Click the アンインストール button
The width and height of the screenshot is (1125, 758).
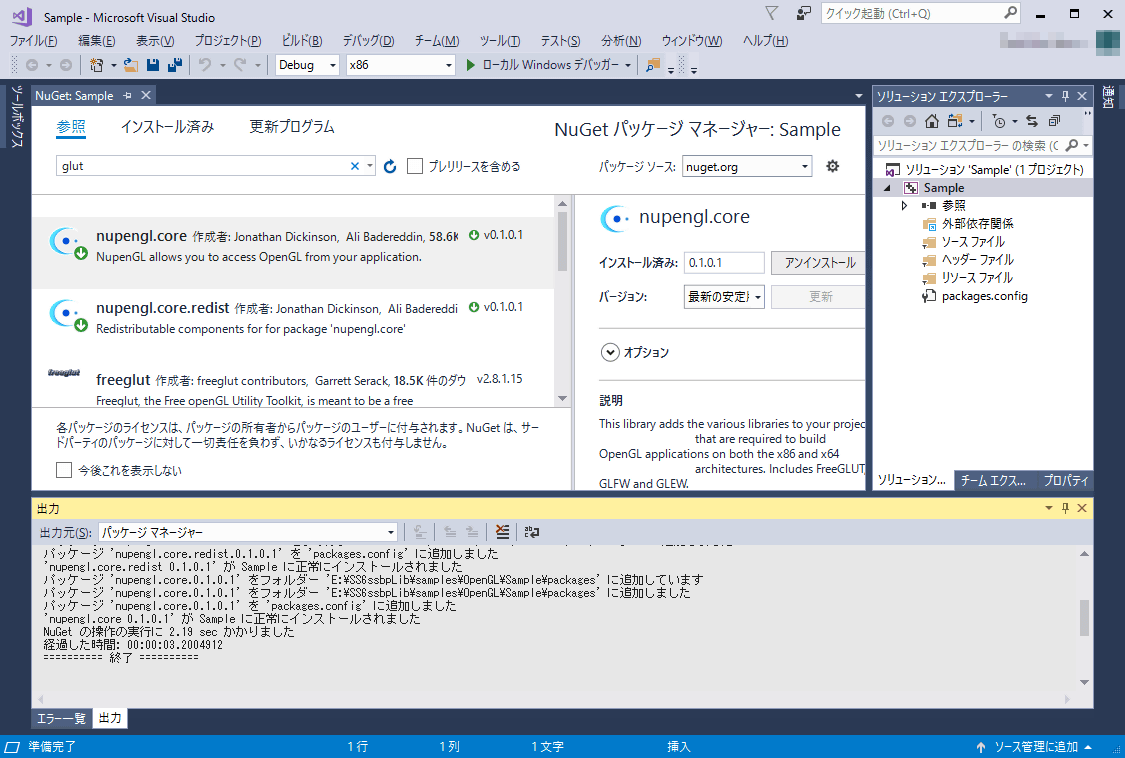click(819, 263)
